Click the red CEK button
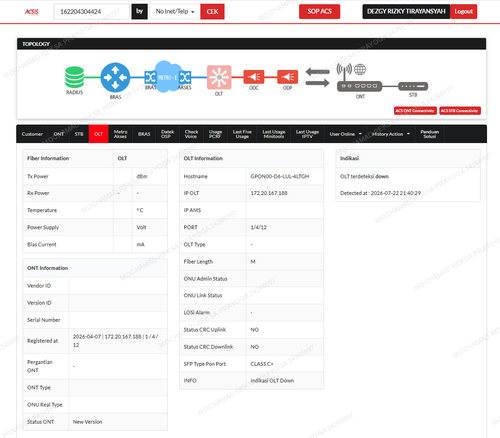The width and height of the screenshot is (500, 438). pyautogui.click(x=212, y=12)
